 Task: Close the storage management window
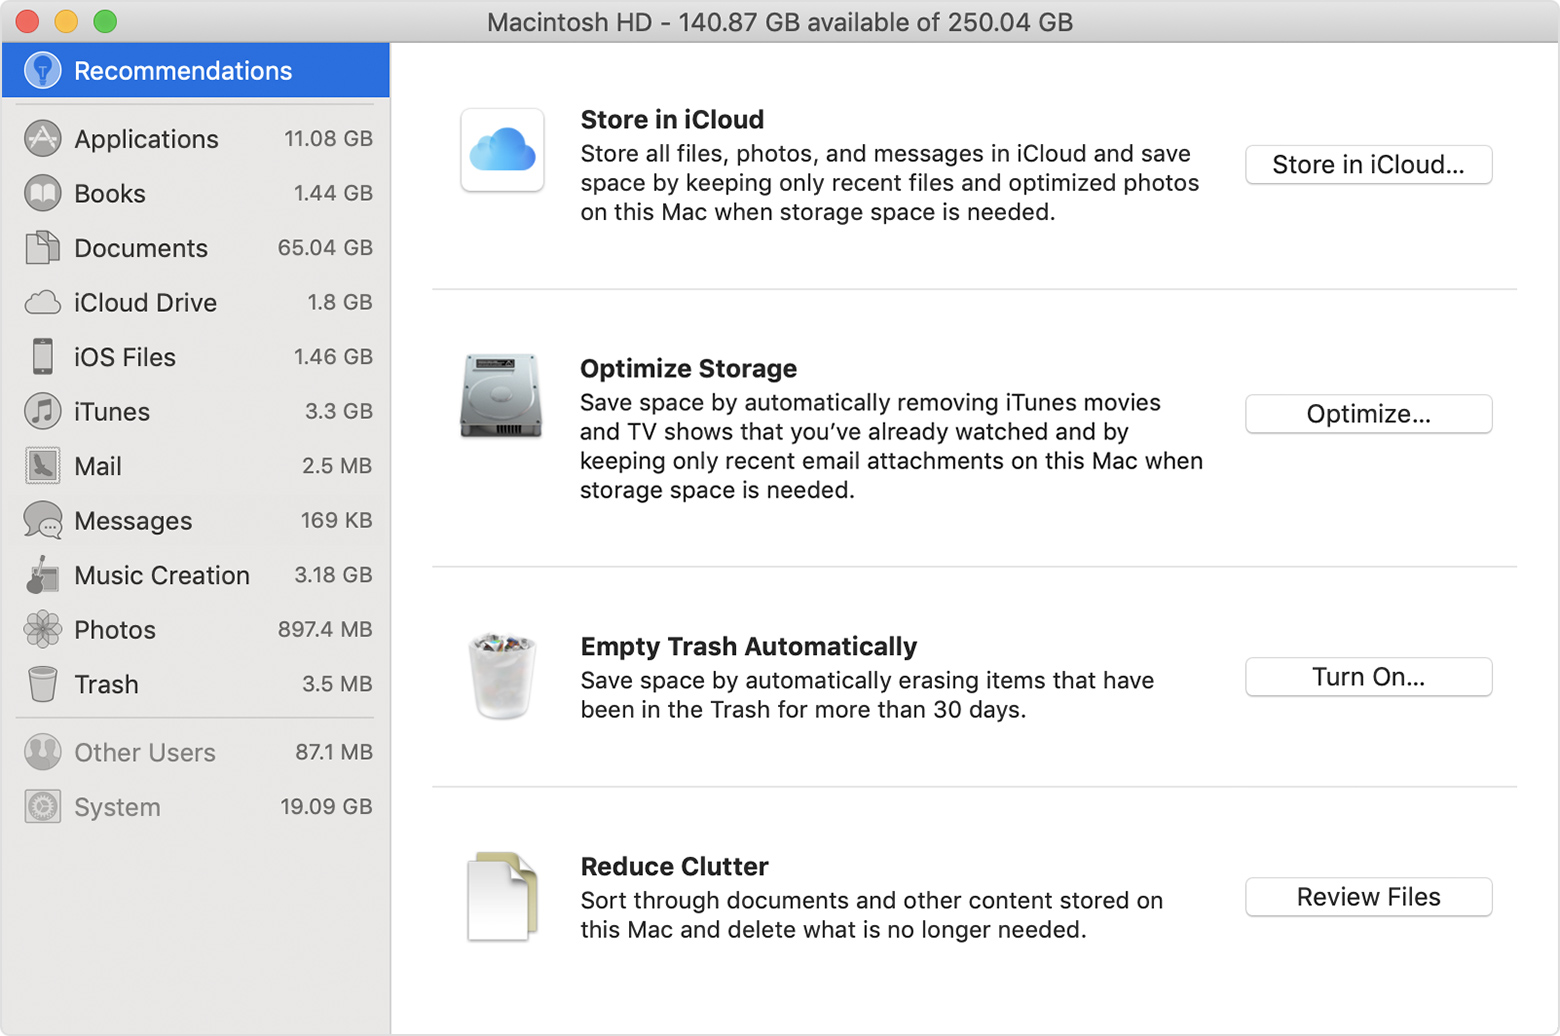click(28, 21)
